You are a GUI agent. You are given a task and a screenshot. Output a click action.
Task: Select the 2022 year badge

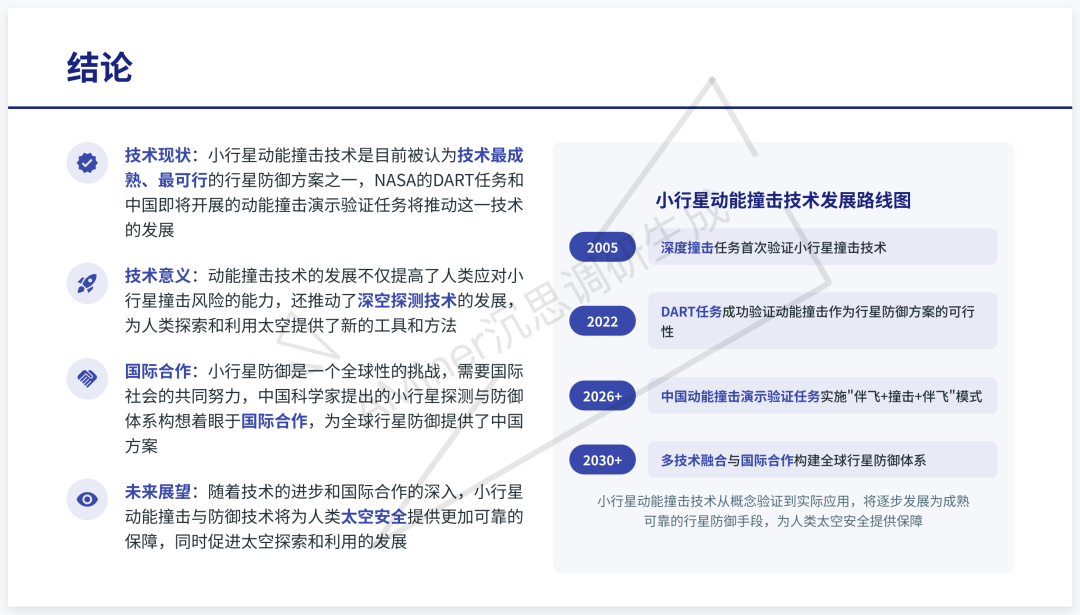[x=602, y=321]
